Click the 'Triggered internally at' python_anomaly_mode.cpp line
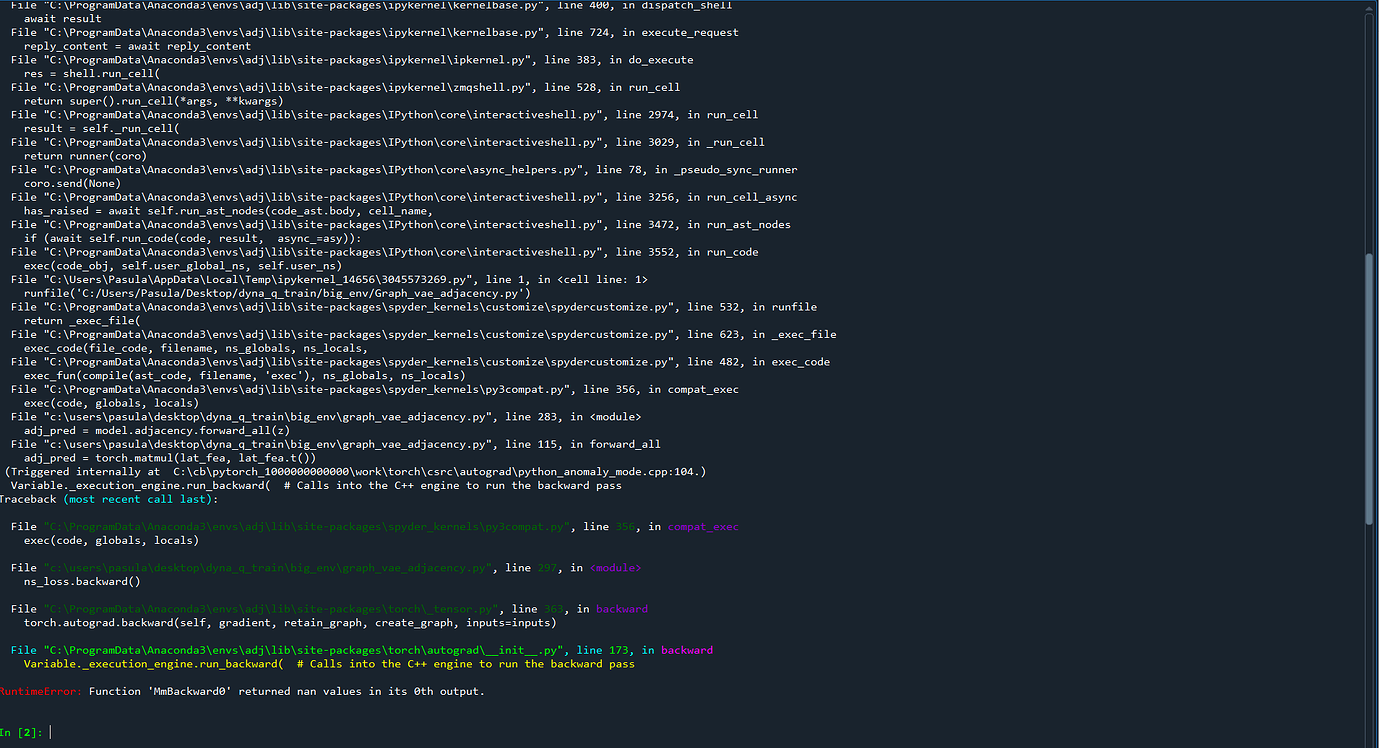Viewport: 1380px width, 748px height. (x=355, y=471)
